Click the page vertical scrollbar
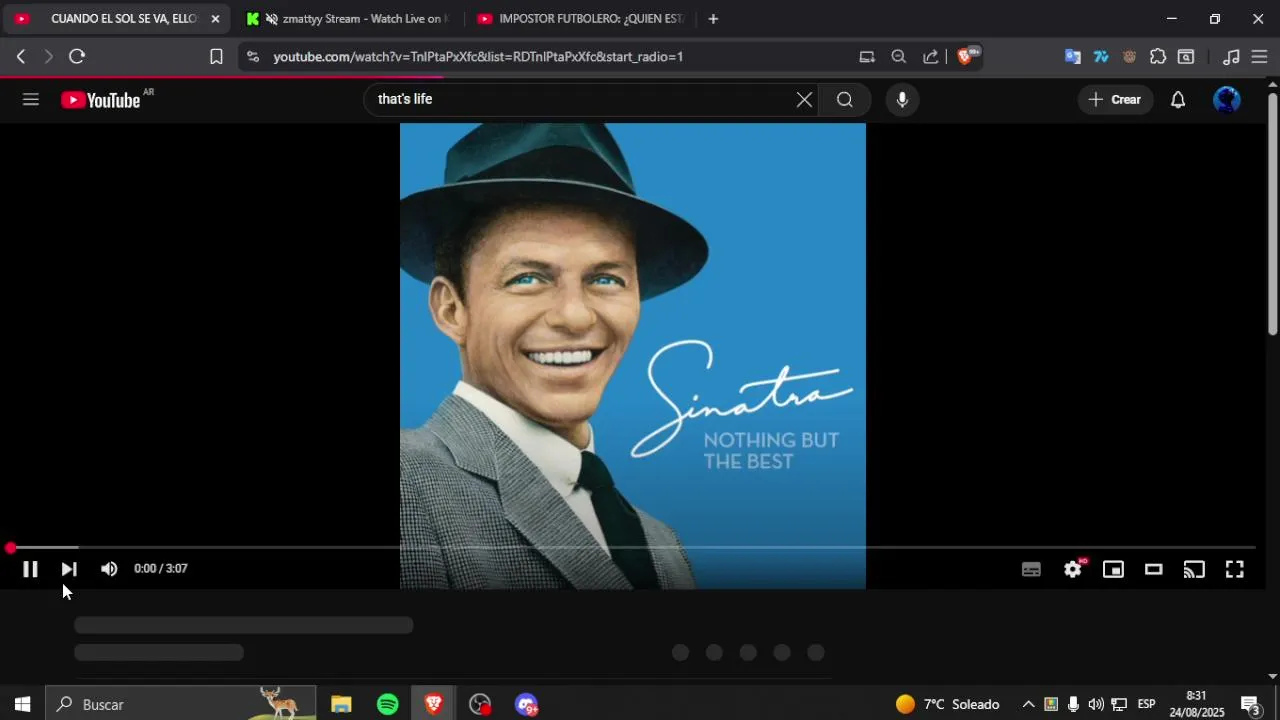1280x720 pixels. pos(1272,213)
